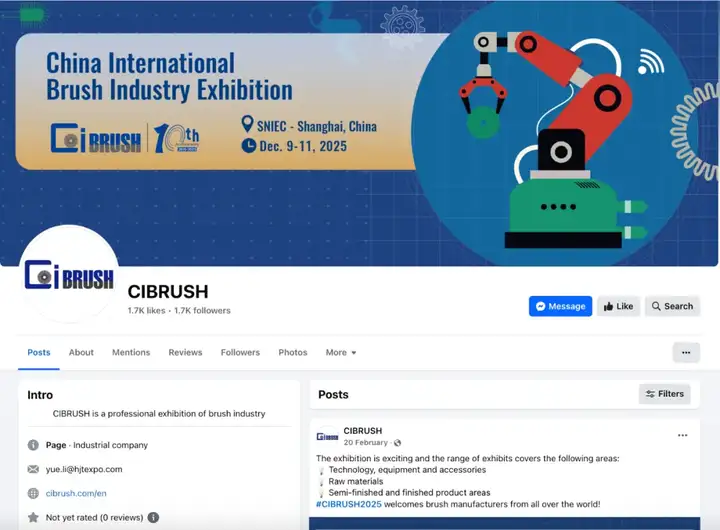Click the info icon beside Not yet rated
Screen dimensions: 720x530
(x=153, y=518)
